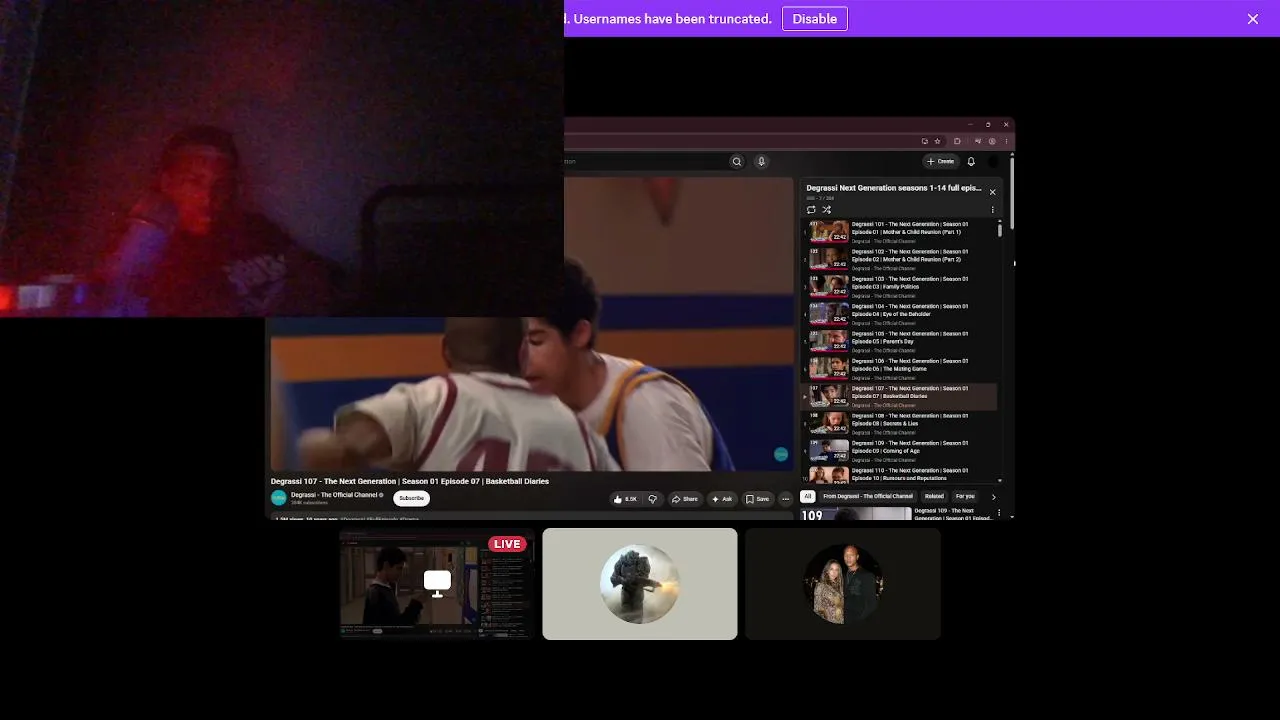Like the Degrassi 107 video

[625, 499]
